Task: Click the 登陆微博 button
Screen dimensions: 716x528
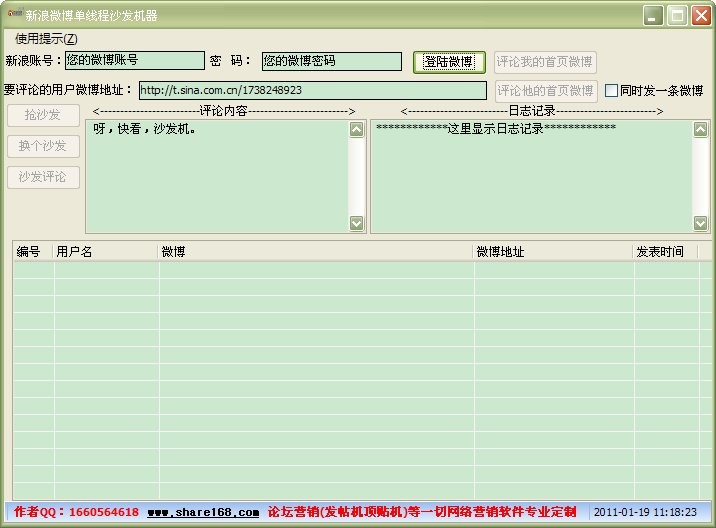Action: [x=449, y=62]
